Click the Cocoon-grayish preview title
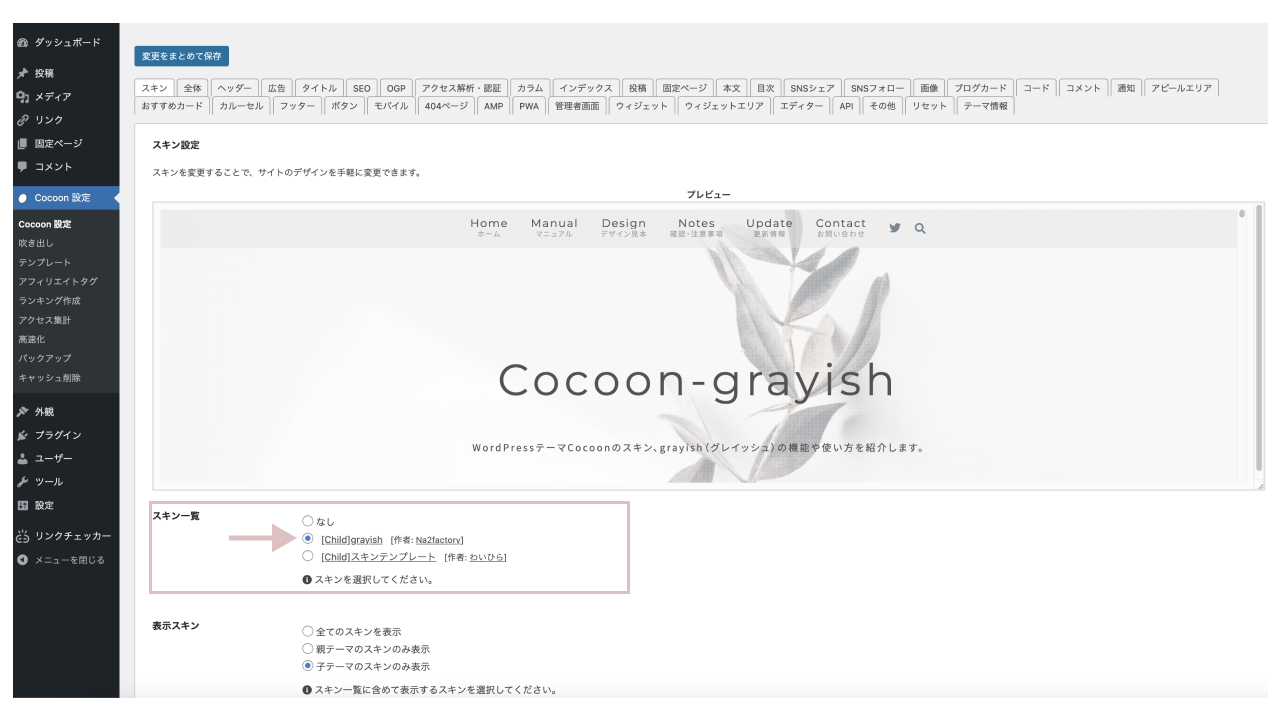Viewport: 1280px width, 720px height. [x=696, y=380]
